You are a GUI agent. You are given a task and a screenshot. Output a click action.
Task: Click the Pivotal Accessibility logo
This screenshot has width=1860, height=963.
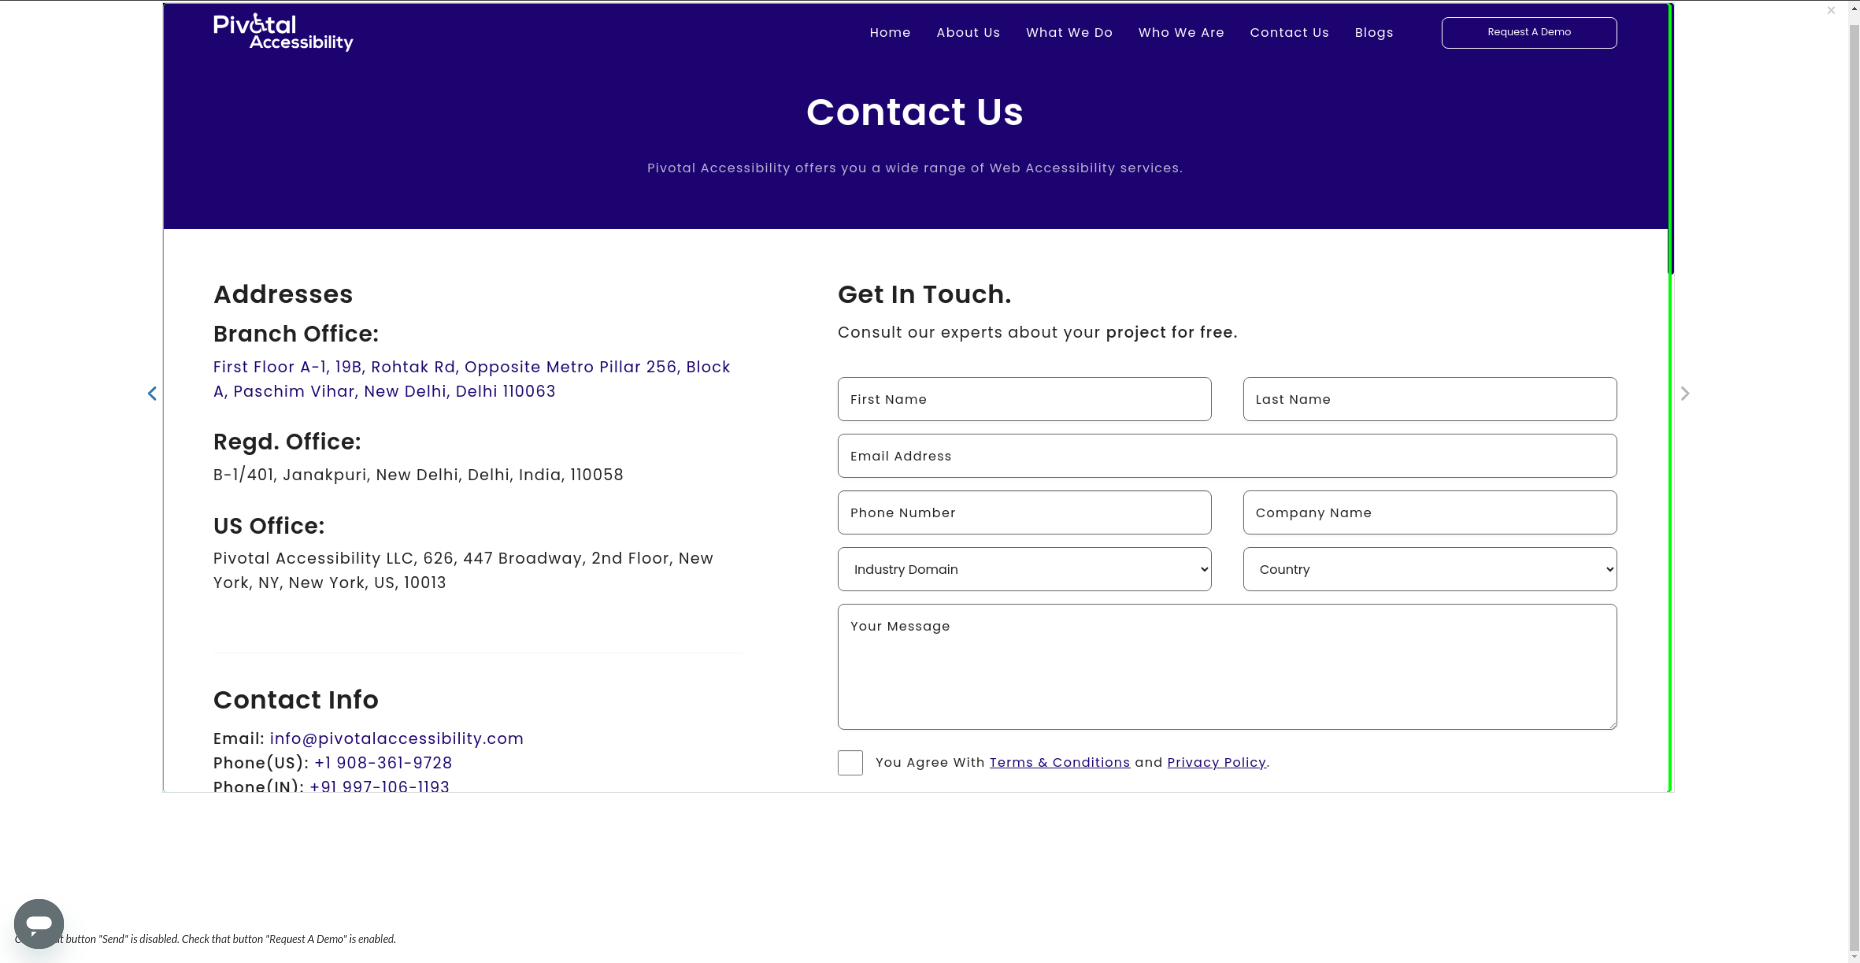283,32
